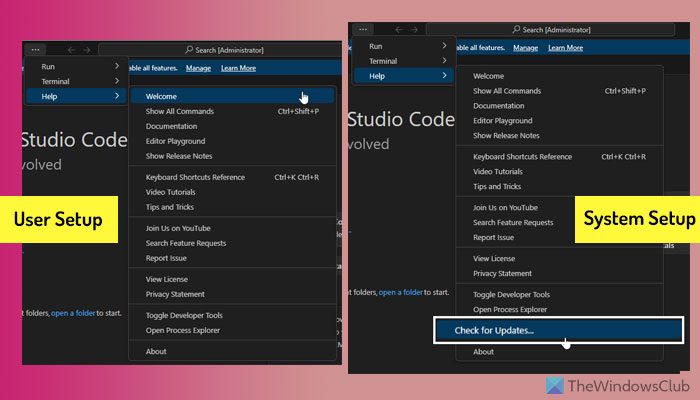700x400 pixels.
Task: Go forward arrow in System Setup window
Action: 414,29
